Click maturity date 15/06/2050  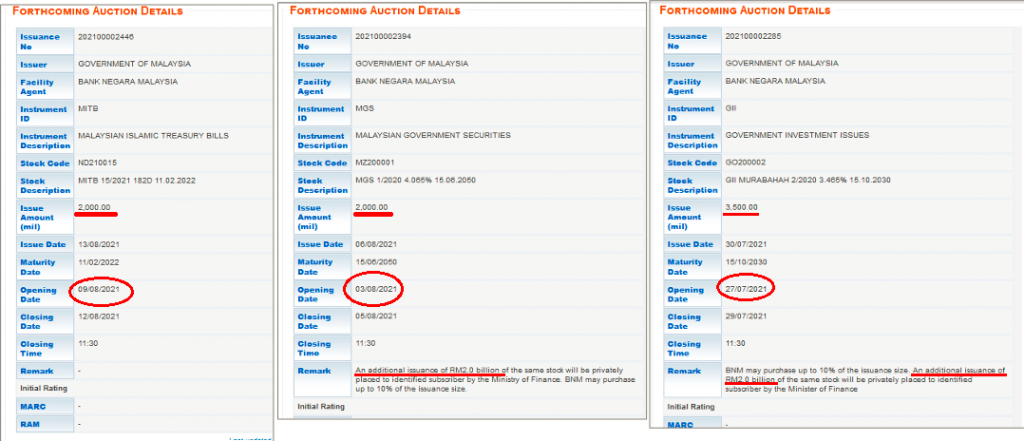tap(376, 262)
